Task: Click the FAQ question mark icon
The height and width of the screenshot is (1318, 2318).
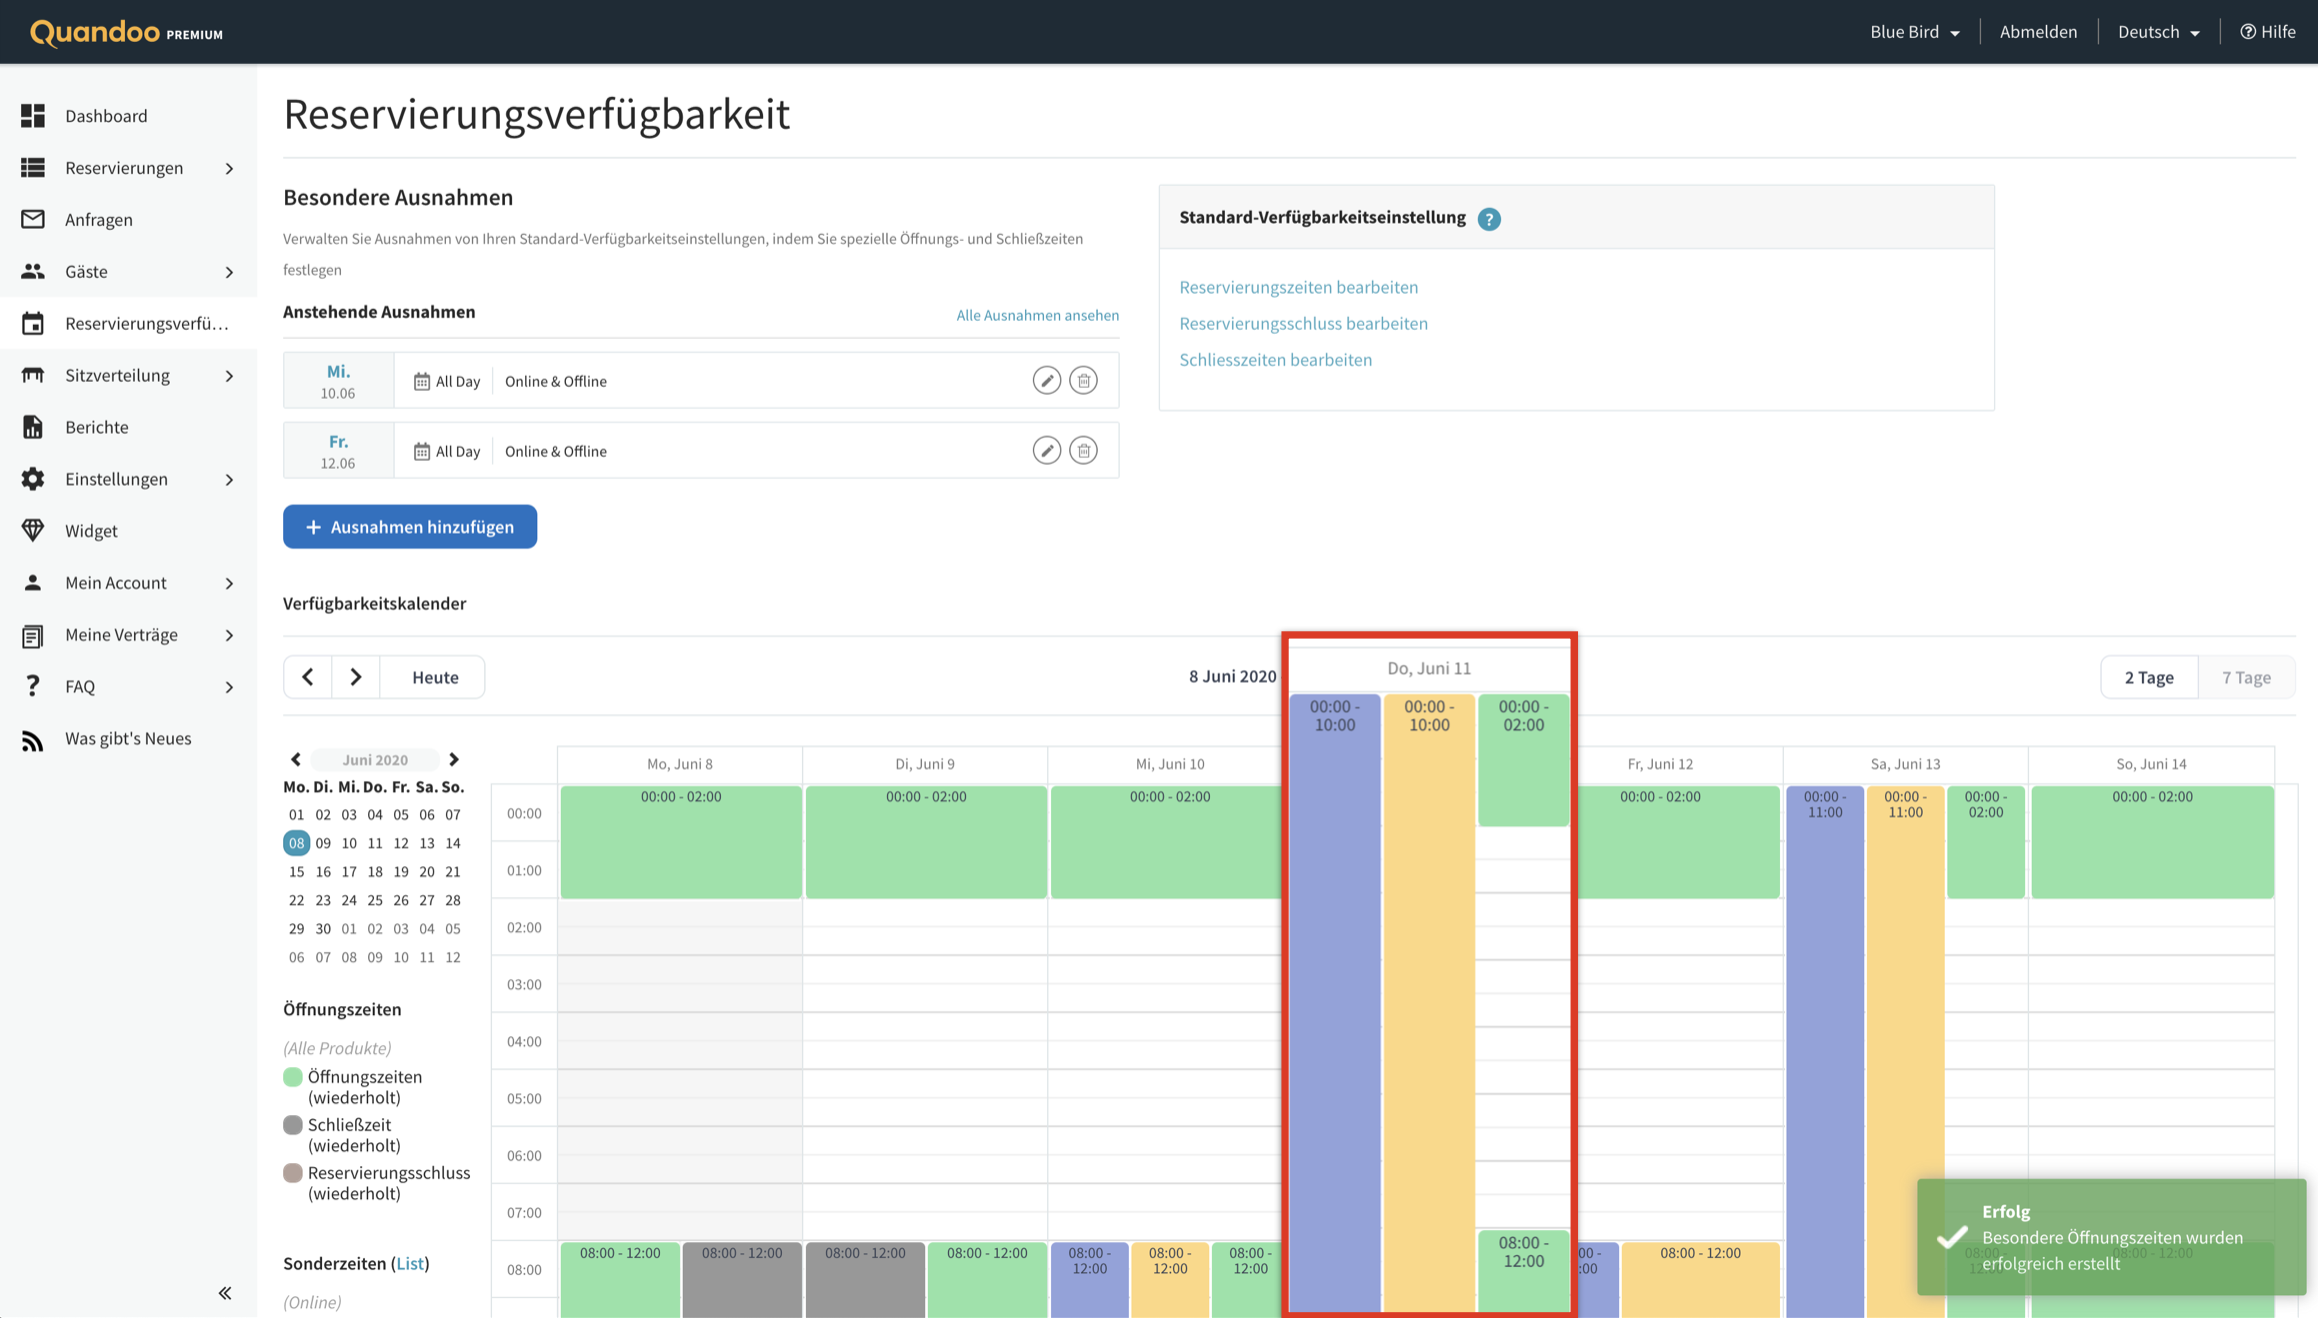Action: pyautogui.click(x=33, y=686)
